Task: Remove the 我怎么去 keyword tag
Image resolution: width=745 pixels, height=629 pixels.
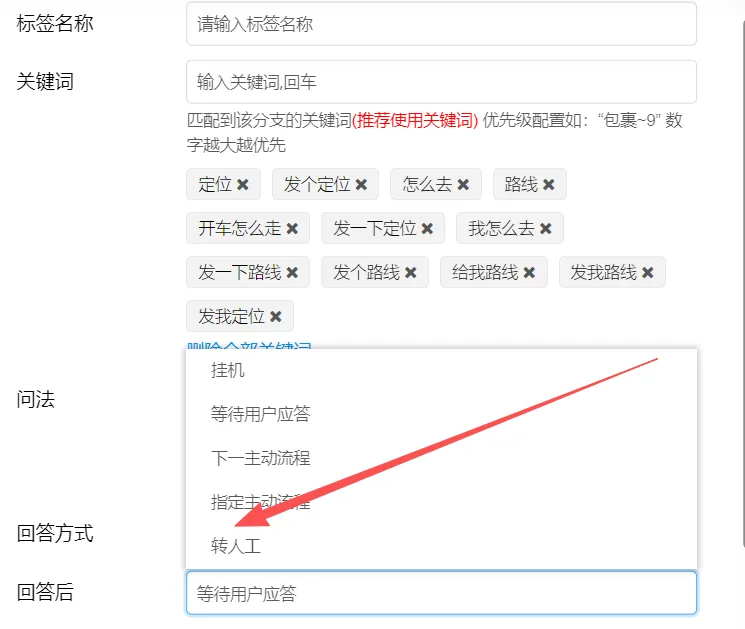Action: [546, 229]
